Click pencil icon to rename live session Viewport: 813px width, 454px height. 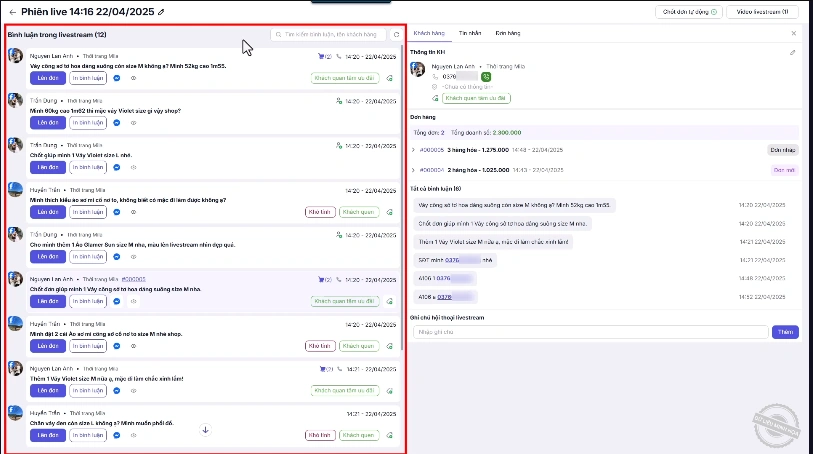pos(161,12)
